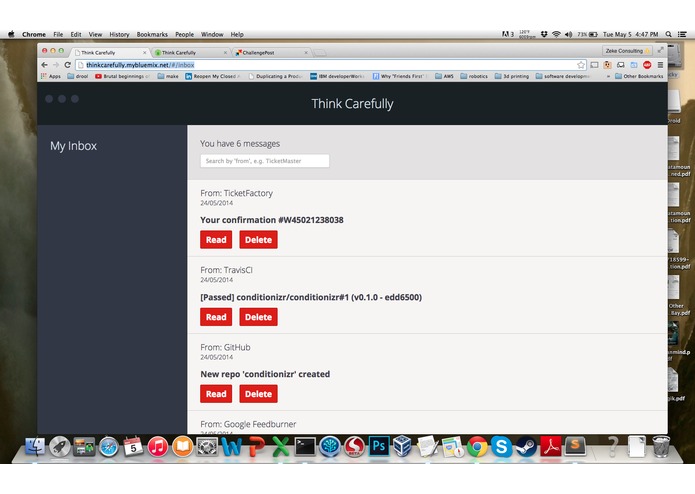Click the Dropbox menu bar icon

(x=544, y=34)
